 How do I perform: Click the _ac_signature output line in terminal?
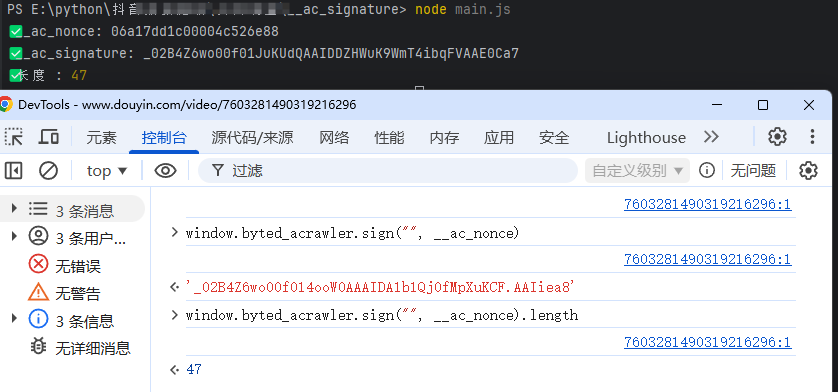click(264, 53)
